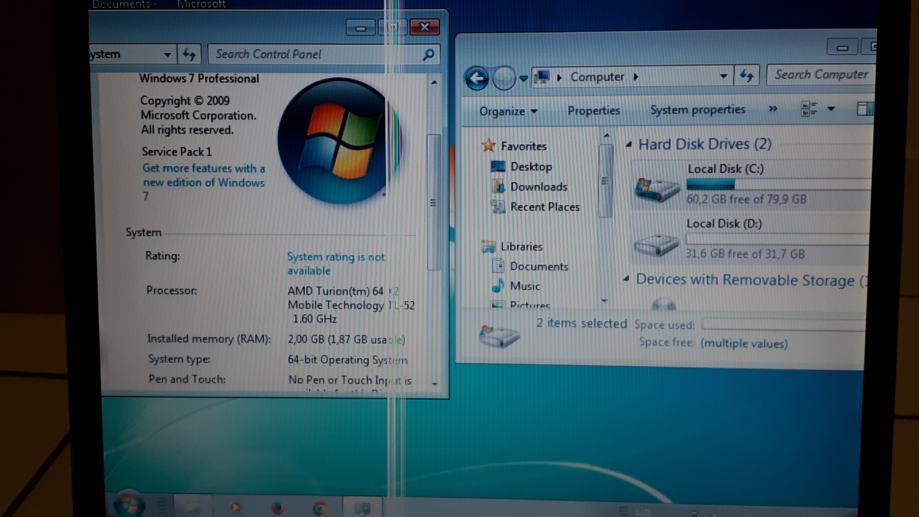919x517 pixels.
Task: Click the computer icon in Explorer address bar
Action: (543, 77)
